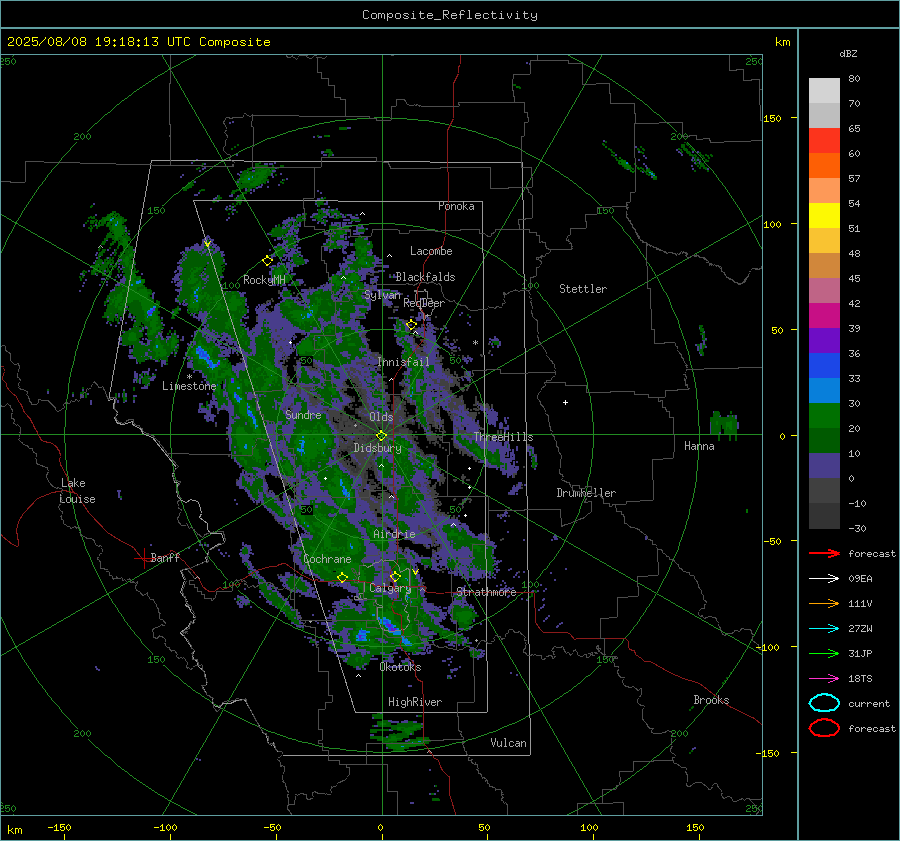
Task: Click the red cross marker at Banff
Action: pos(143,558)
